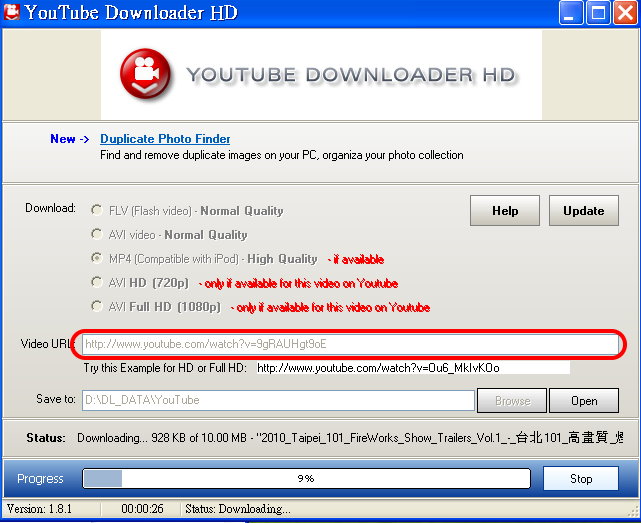Viewport: 641px width, 523px height.
Task: Click the elapsed time '00:00:26' in status bar
Action: (x=142, y=509)
